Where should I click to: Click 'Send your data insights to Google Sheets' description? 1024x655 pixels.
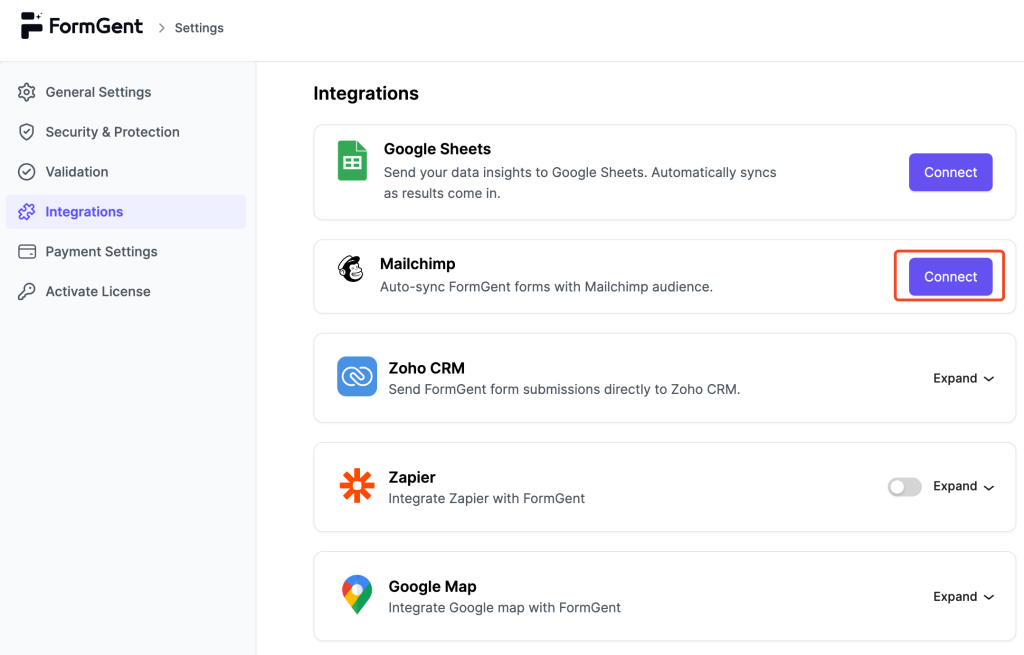580,183
